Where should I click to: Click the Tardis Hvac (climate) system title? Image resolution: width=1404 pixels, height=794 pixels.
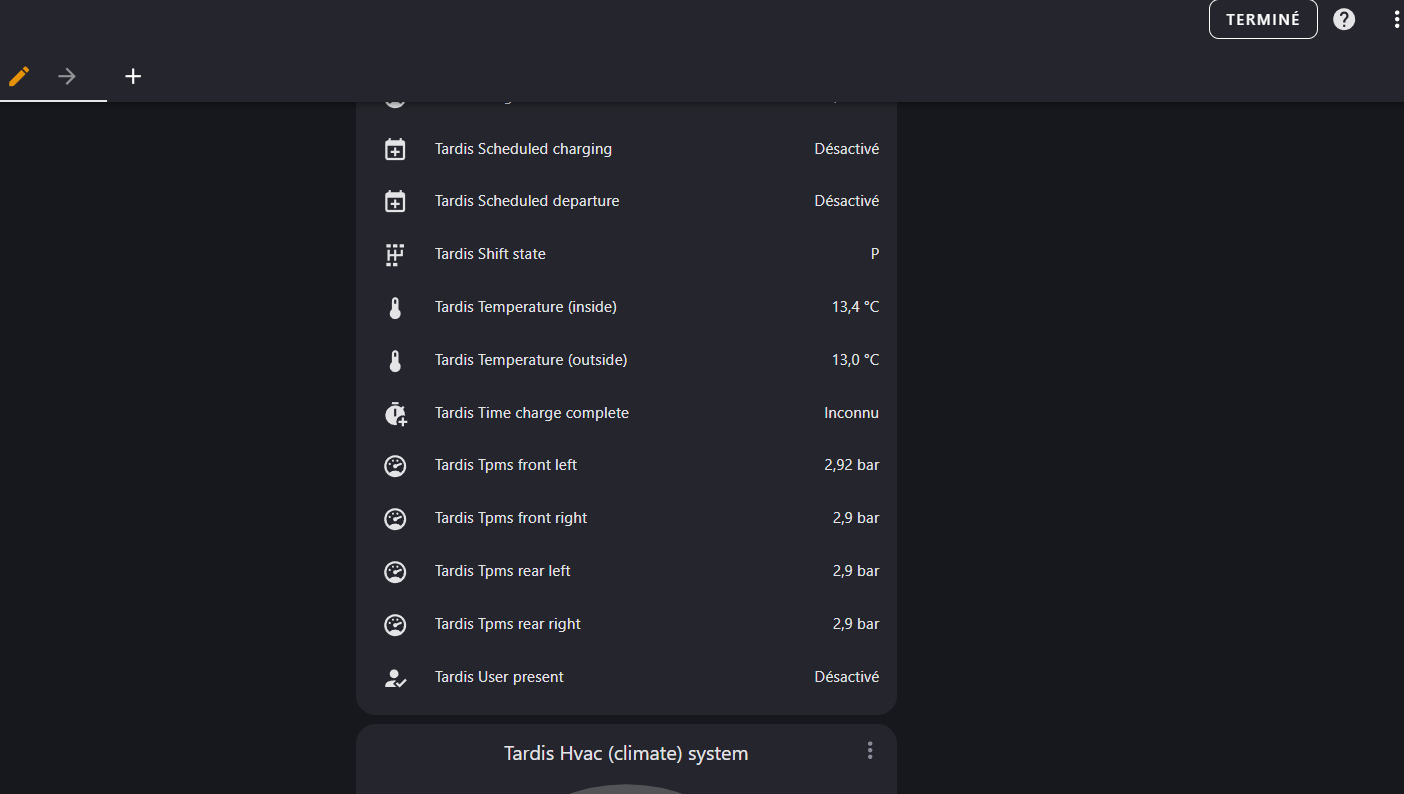(625, 753)
